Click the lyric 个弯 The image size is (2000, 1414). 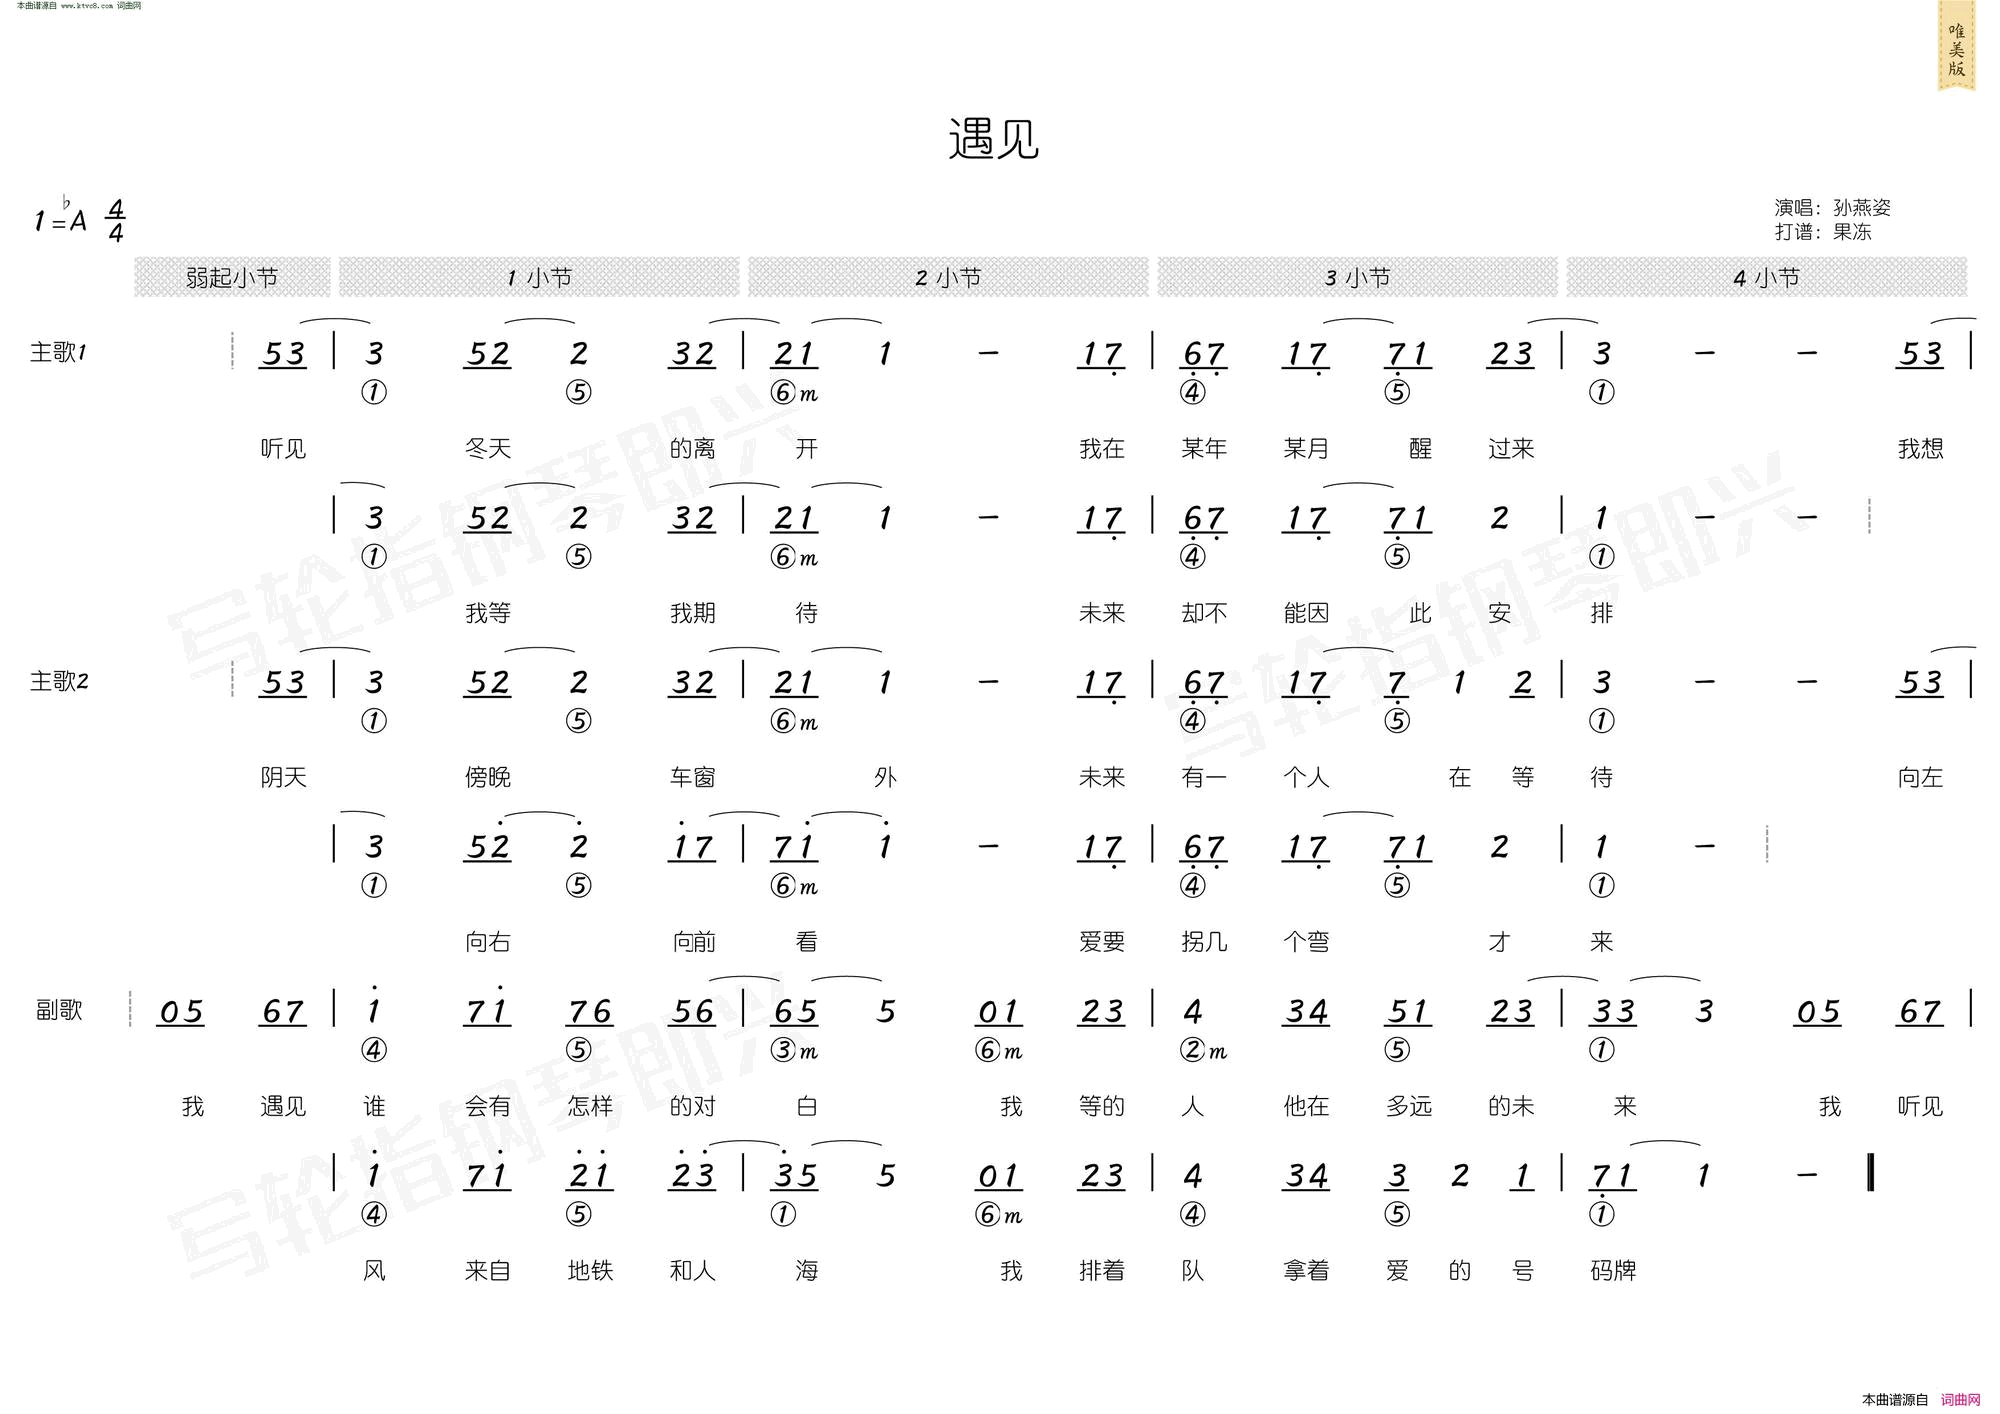[x=1306, y=942]
